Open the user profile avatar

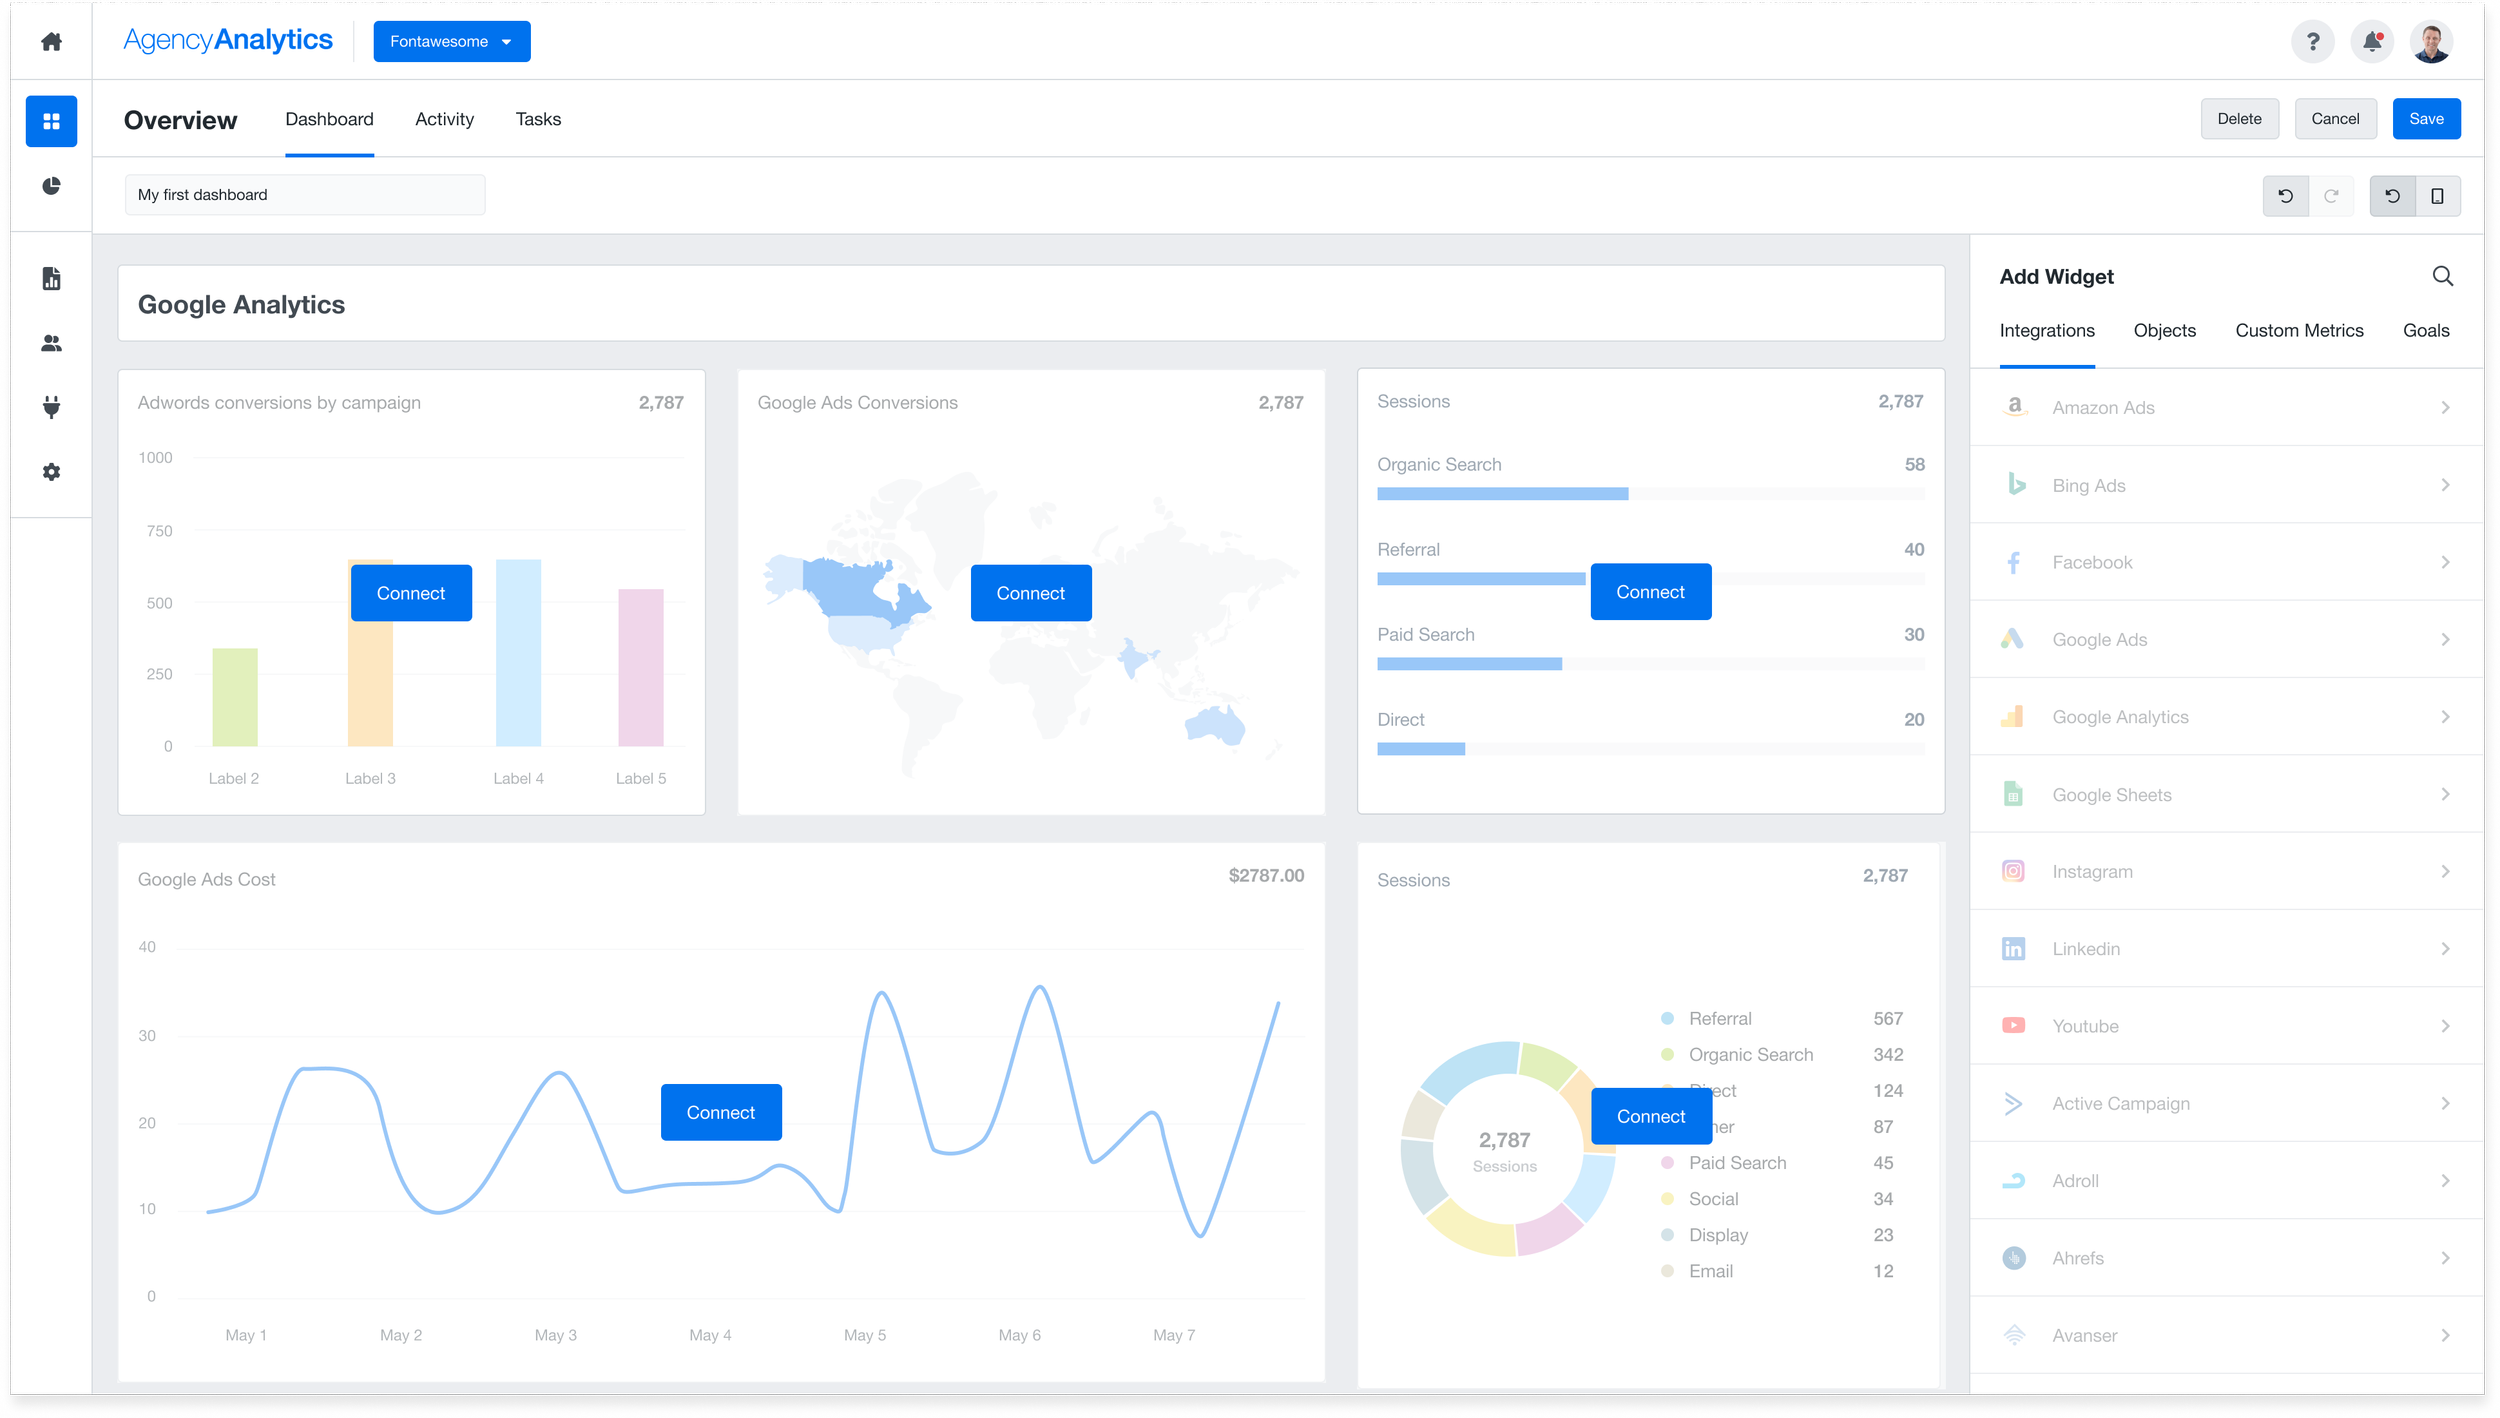2431,42
